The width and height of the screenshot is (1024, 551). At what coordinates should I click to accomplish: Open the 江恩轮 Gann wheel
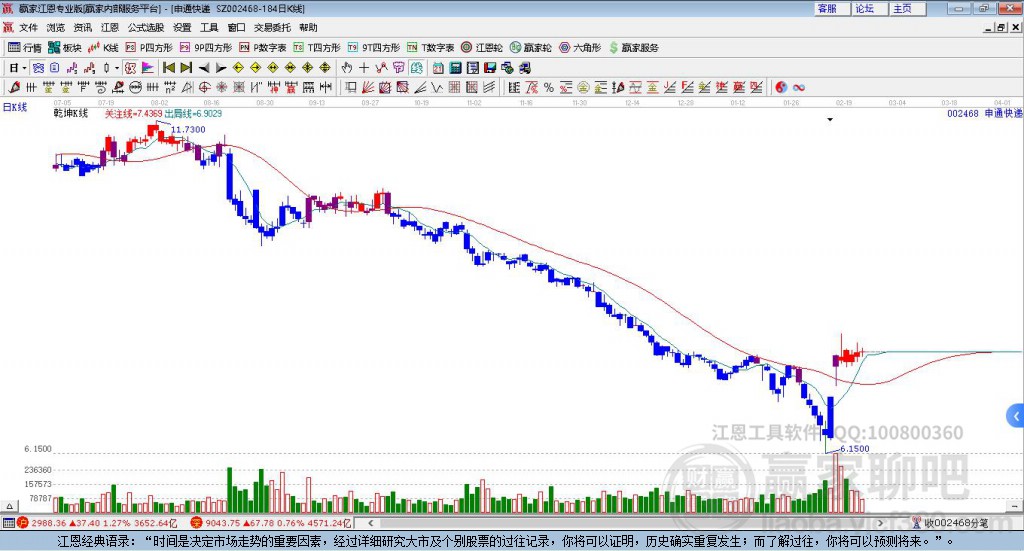[x=482, y=48]
